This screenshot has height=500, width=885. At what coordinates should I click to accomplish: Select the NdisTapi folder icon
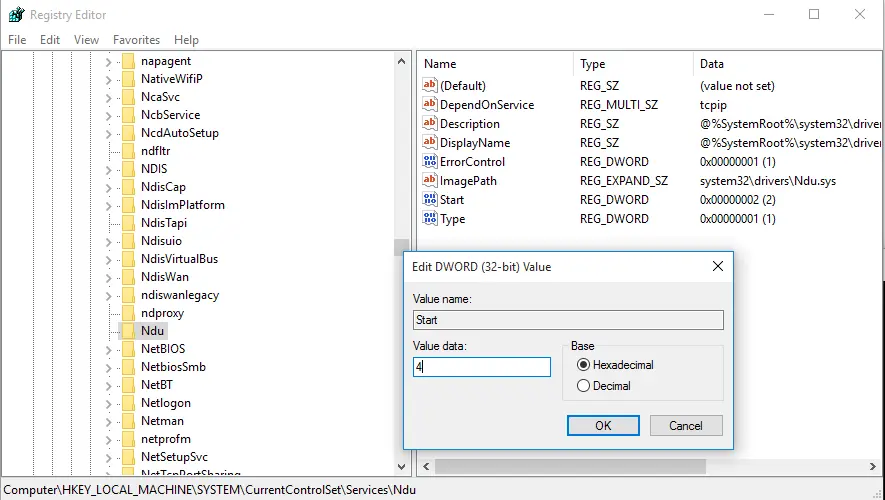pyautogui.click(x=129, y=223)
